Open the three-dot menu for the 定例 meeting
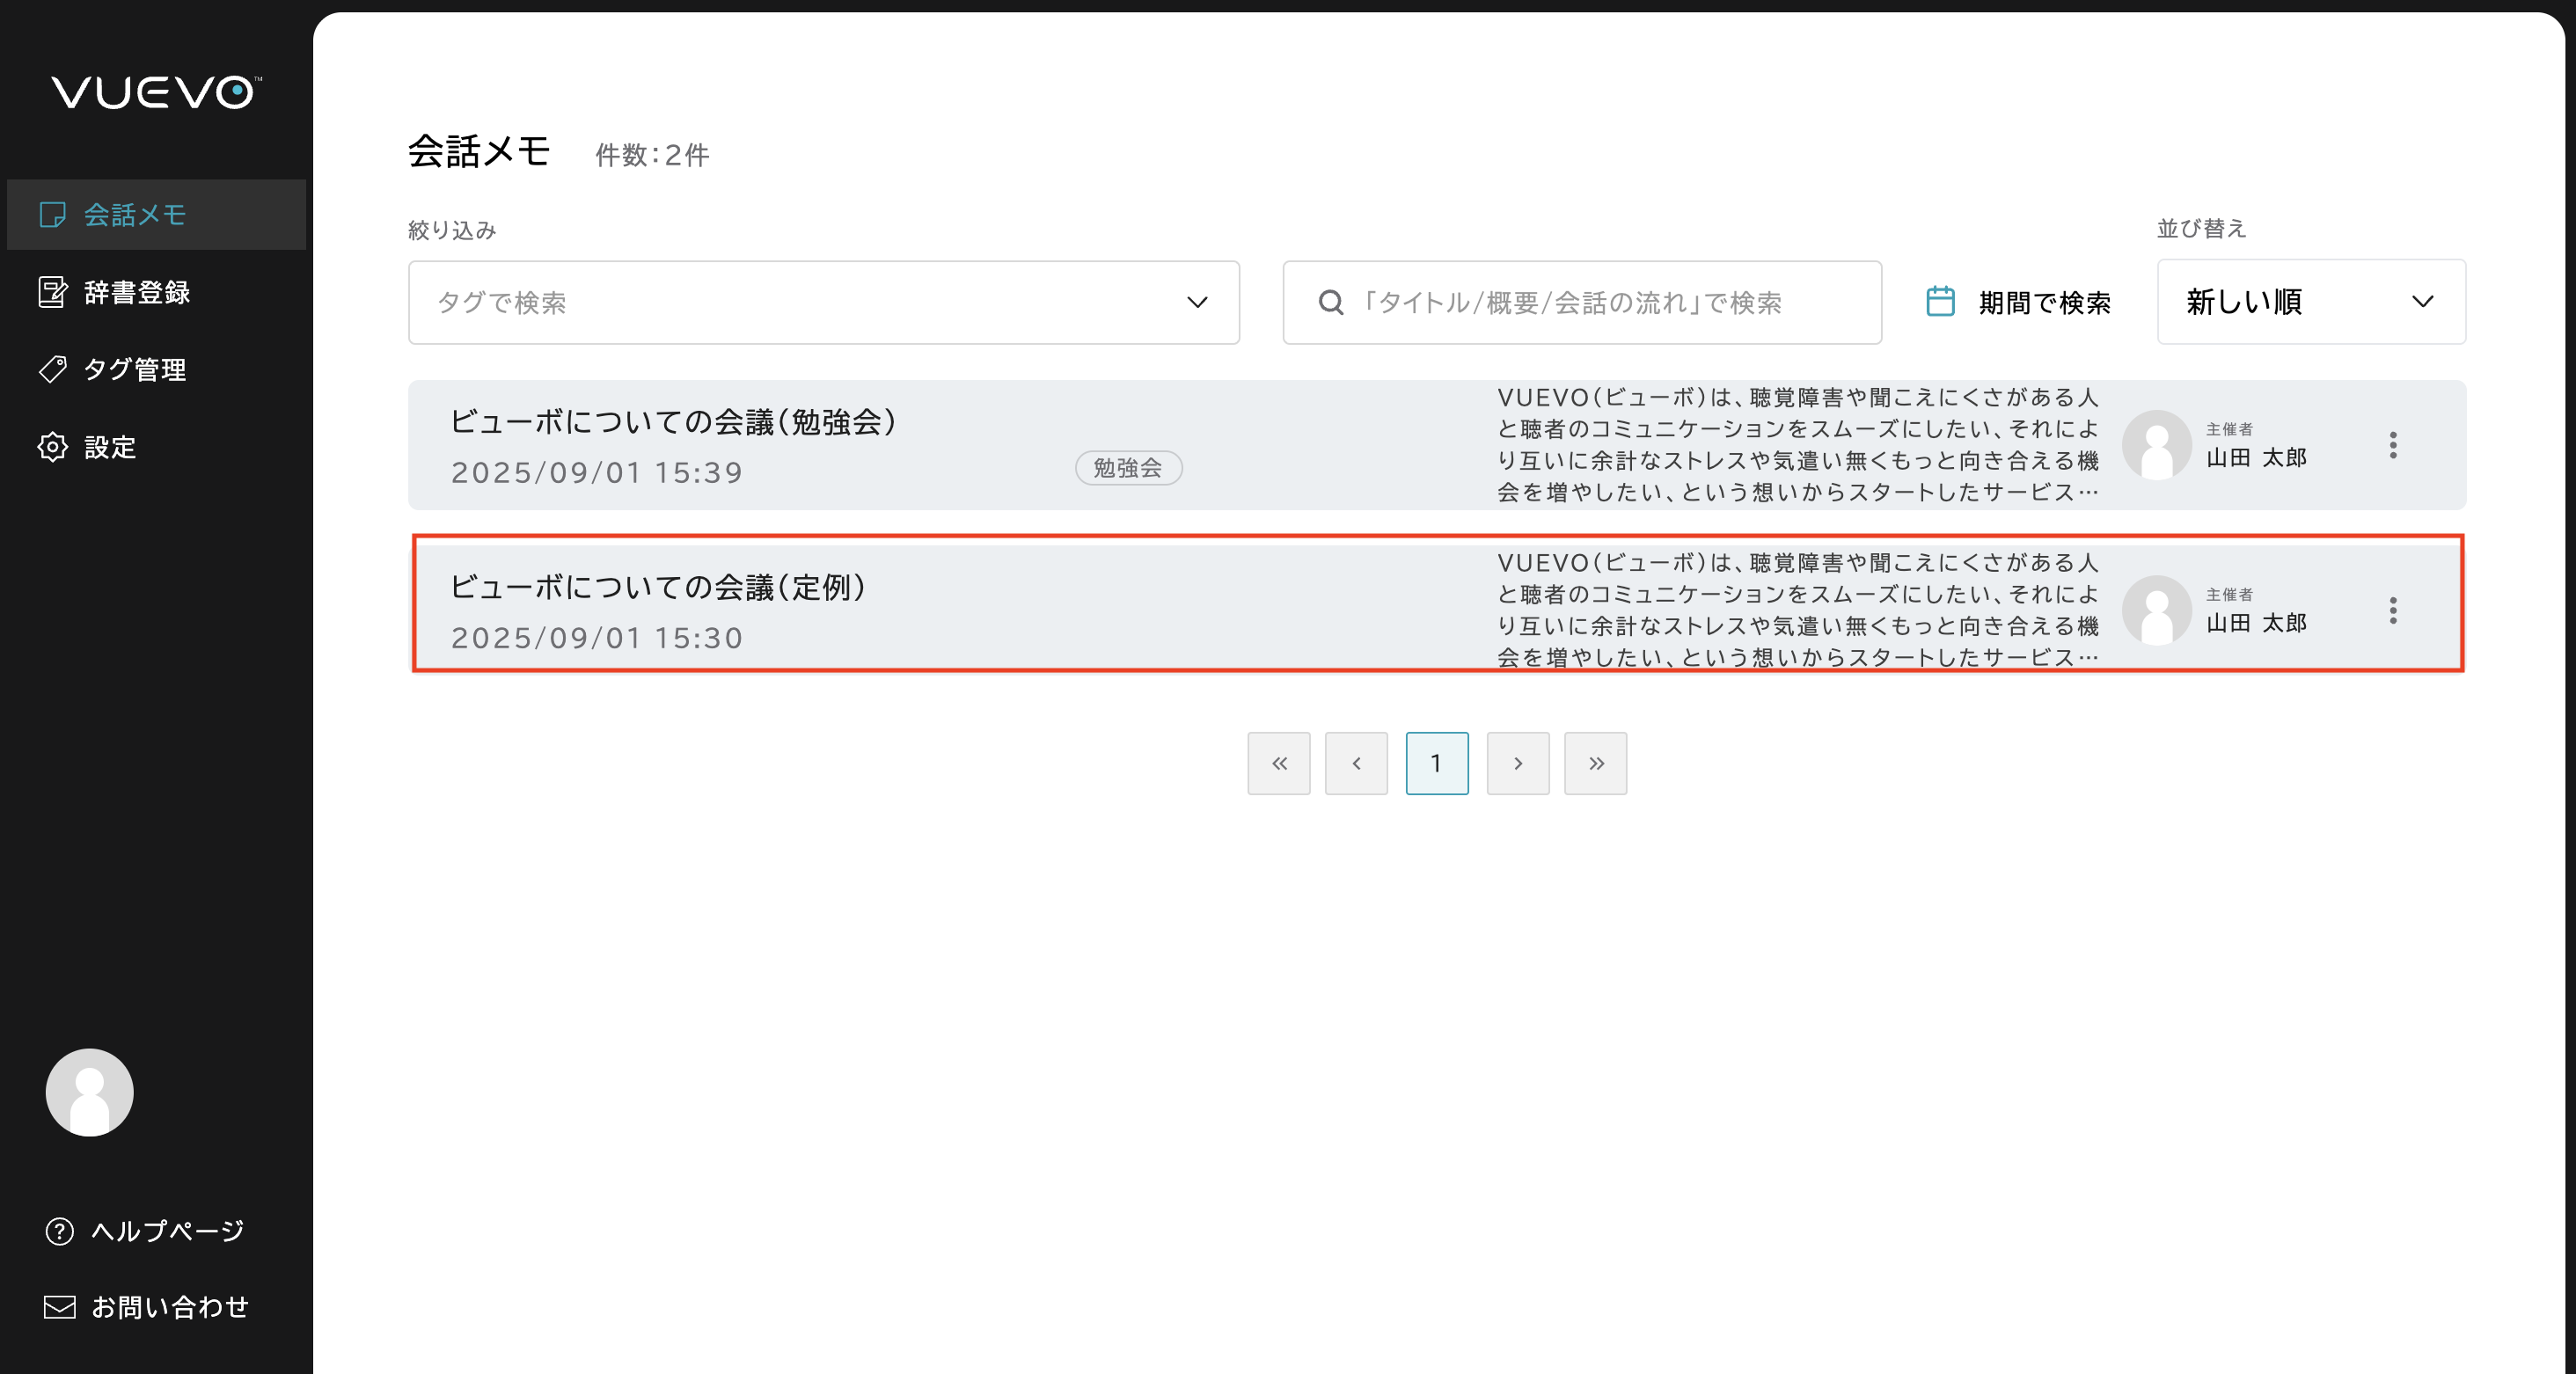 tap(2393, 610)
